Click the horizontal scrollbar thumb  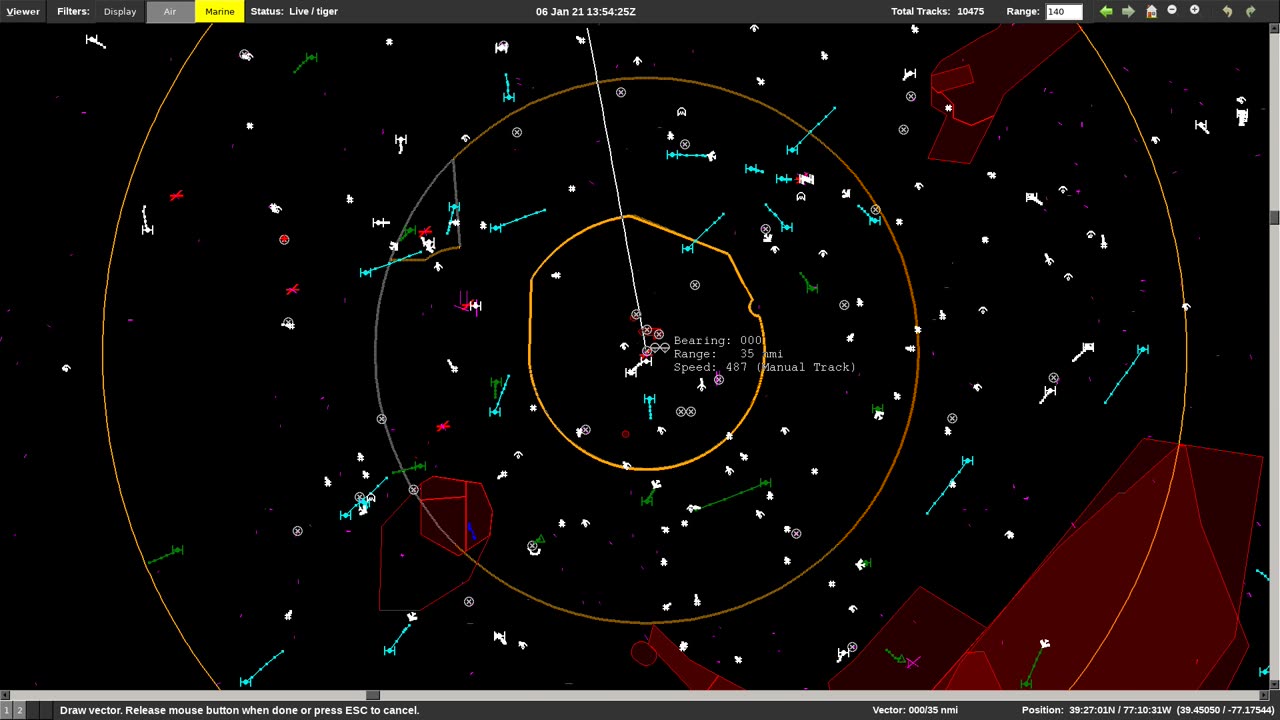[373, 695]
